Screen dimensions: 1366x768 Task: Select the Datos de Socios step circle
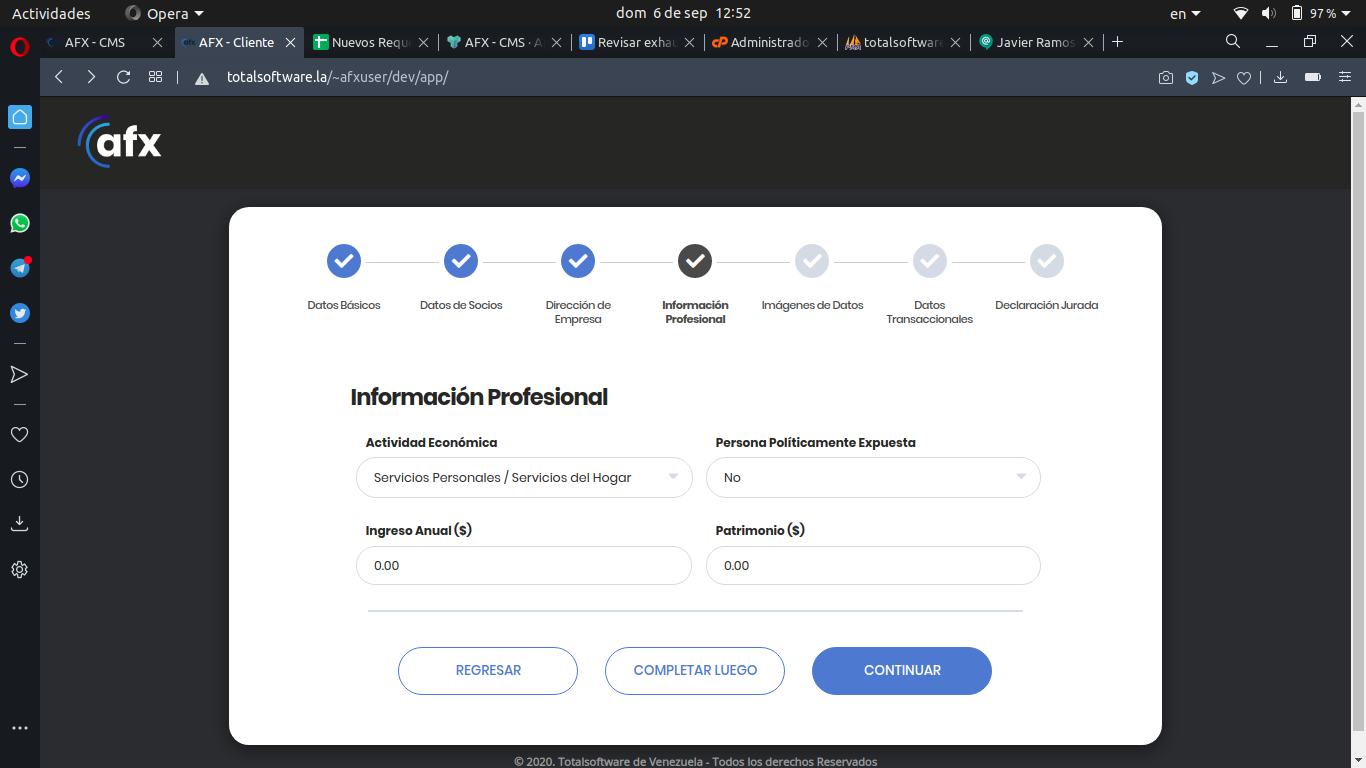(x=461, y=261)
